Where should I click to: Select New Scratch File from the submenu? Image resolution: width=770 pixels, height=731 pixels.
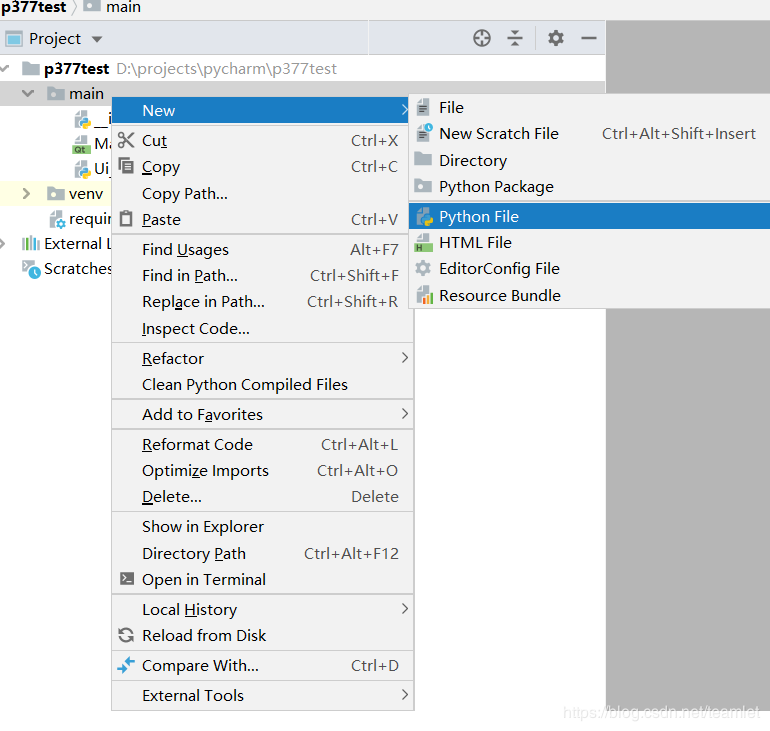coord(498,134)
